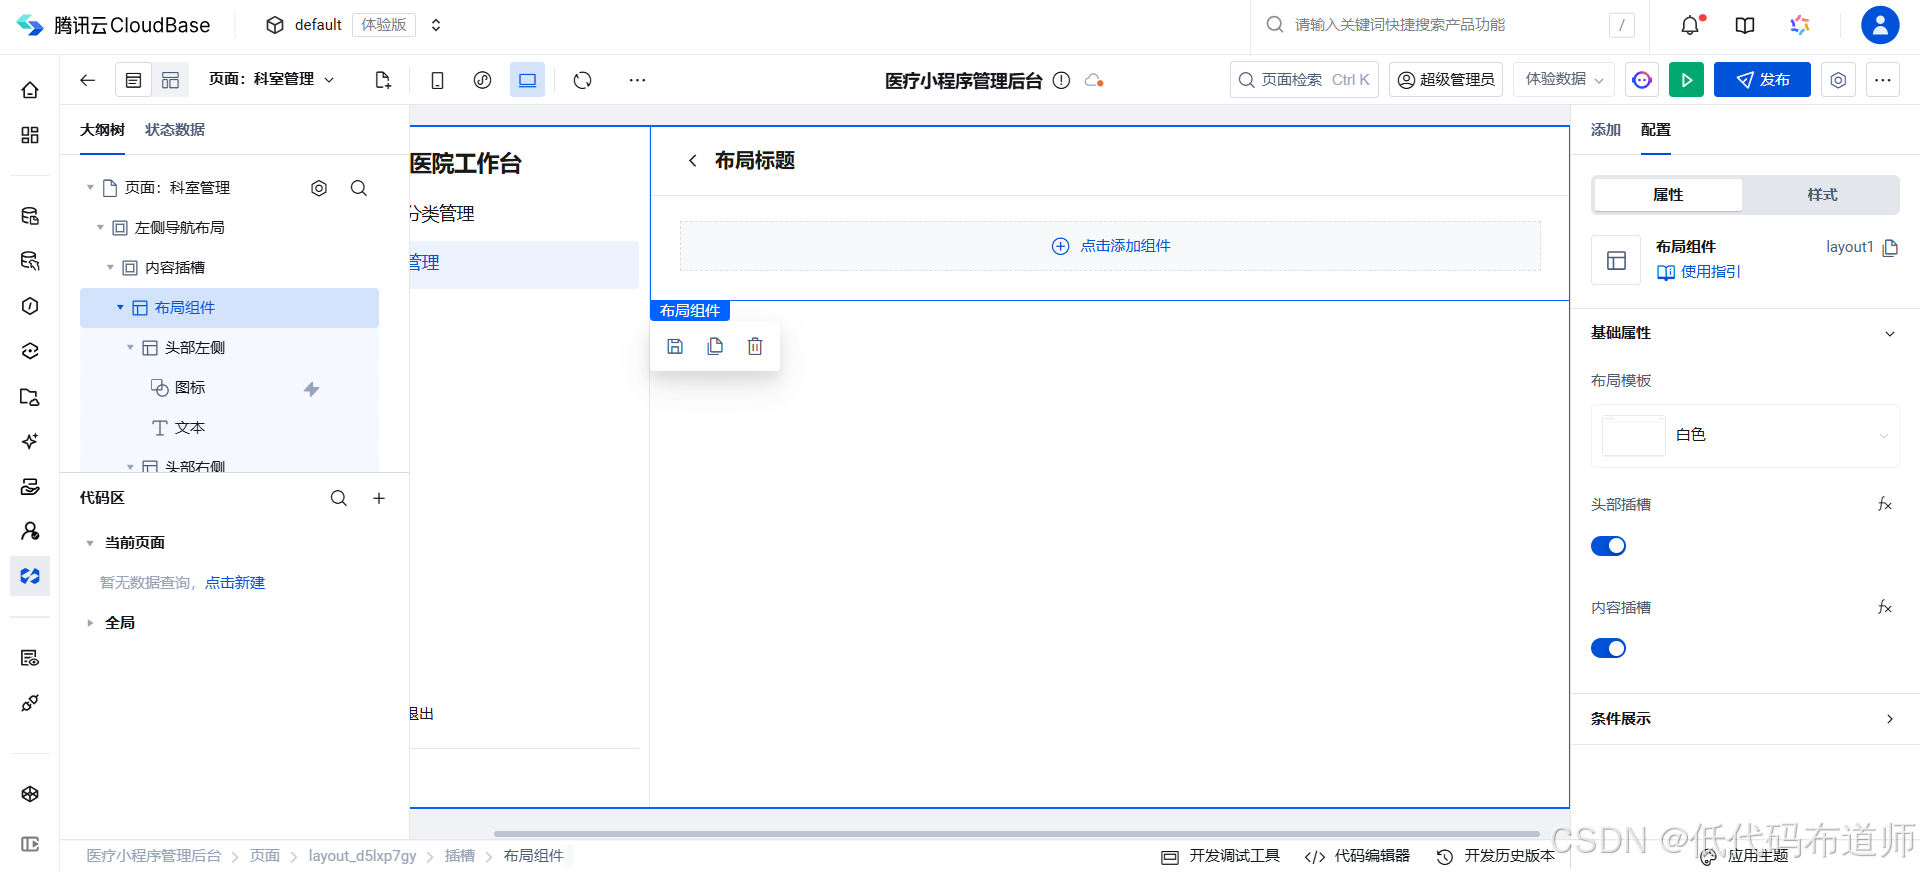Select the 属性 tab

coord(1668,195)
